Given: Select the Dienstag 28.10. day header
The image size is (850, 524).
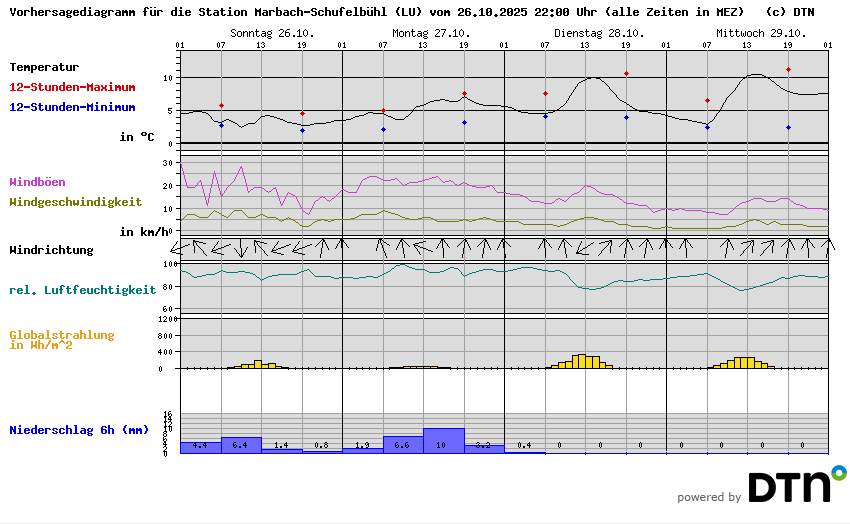Looking at the screenshot, I should click(x=599, y=33).
